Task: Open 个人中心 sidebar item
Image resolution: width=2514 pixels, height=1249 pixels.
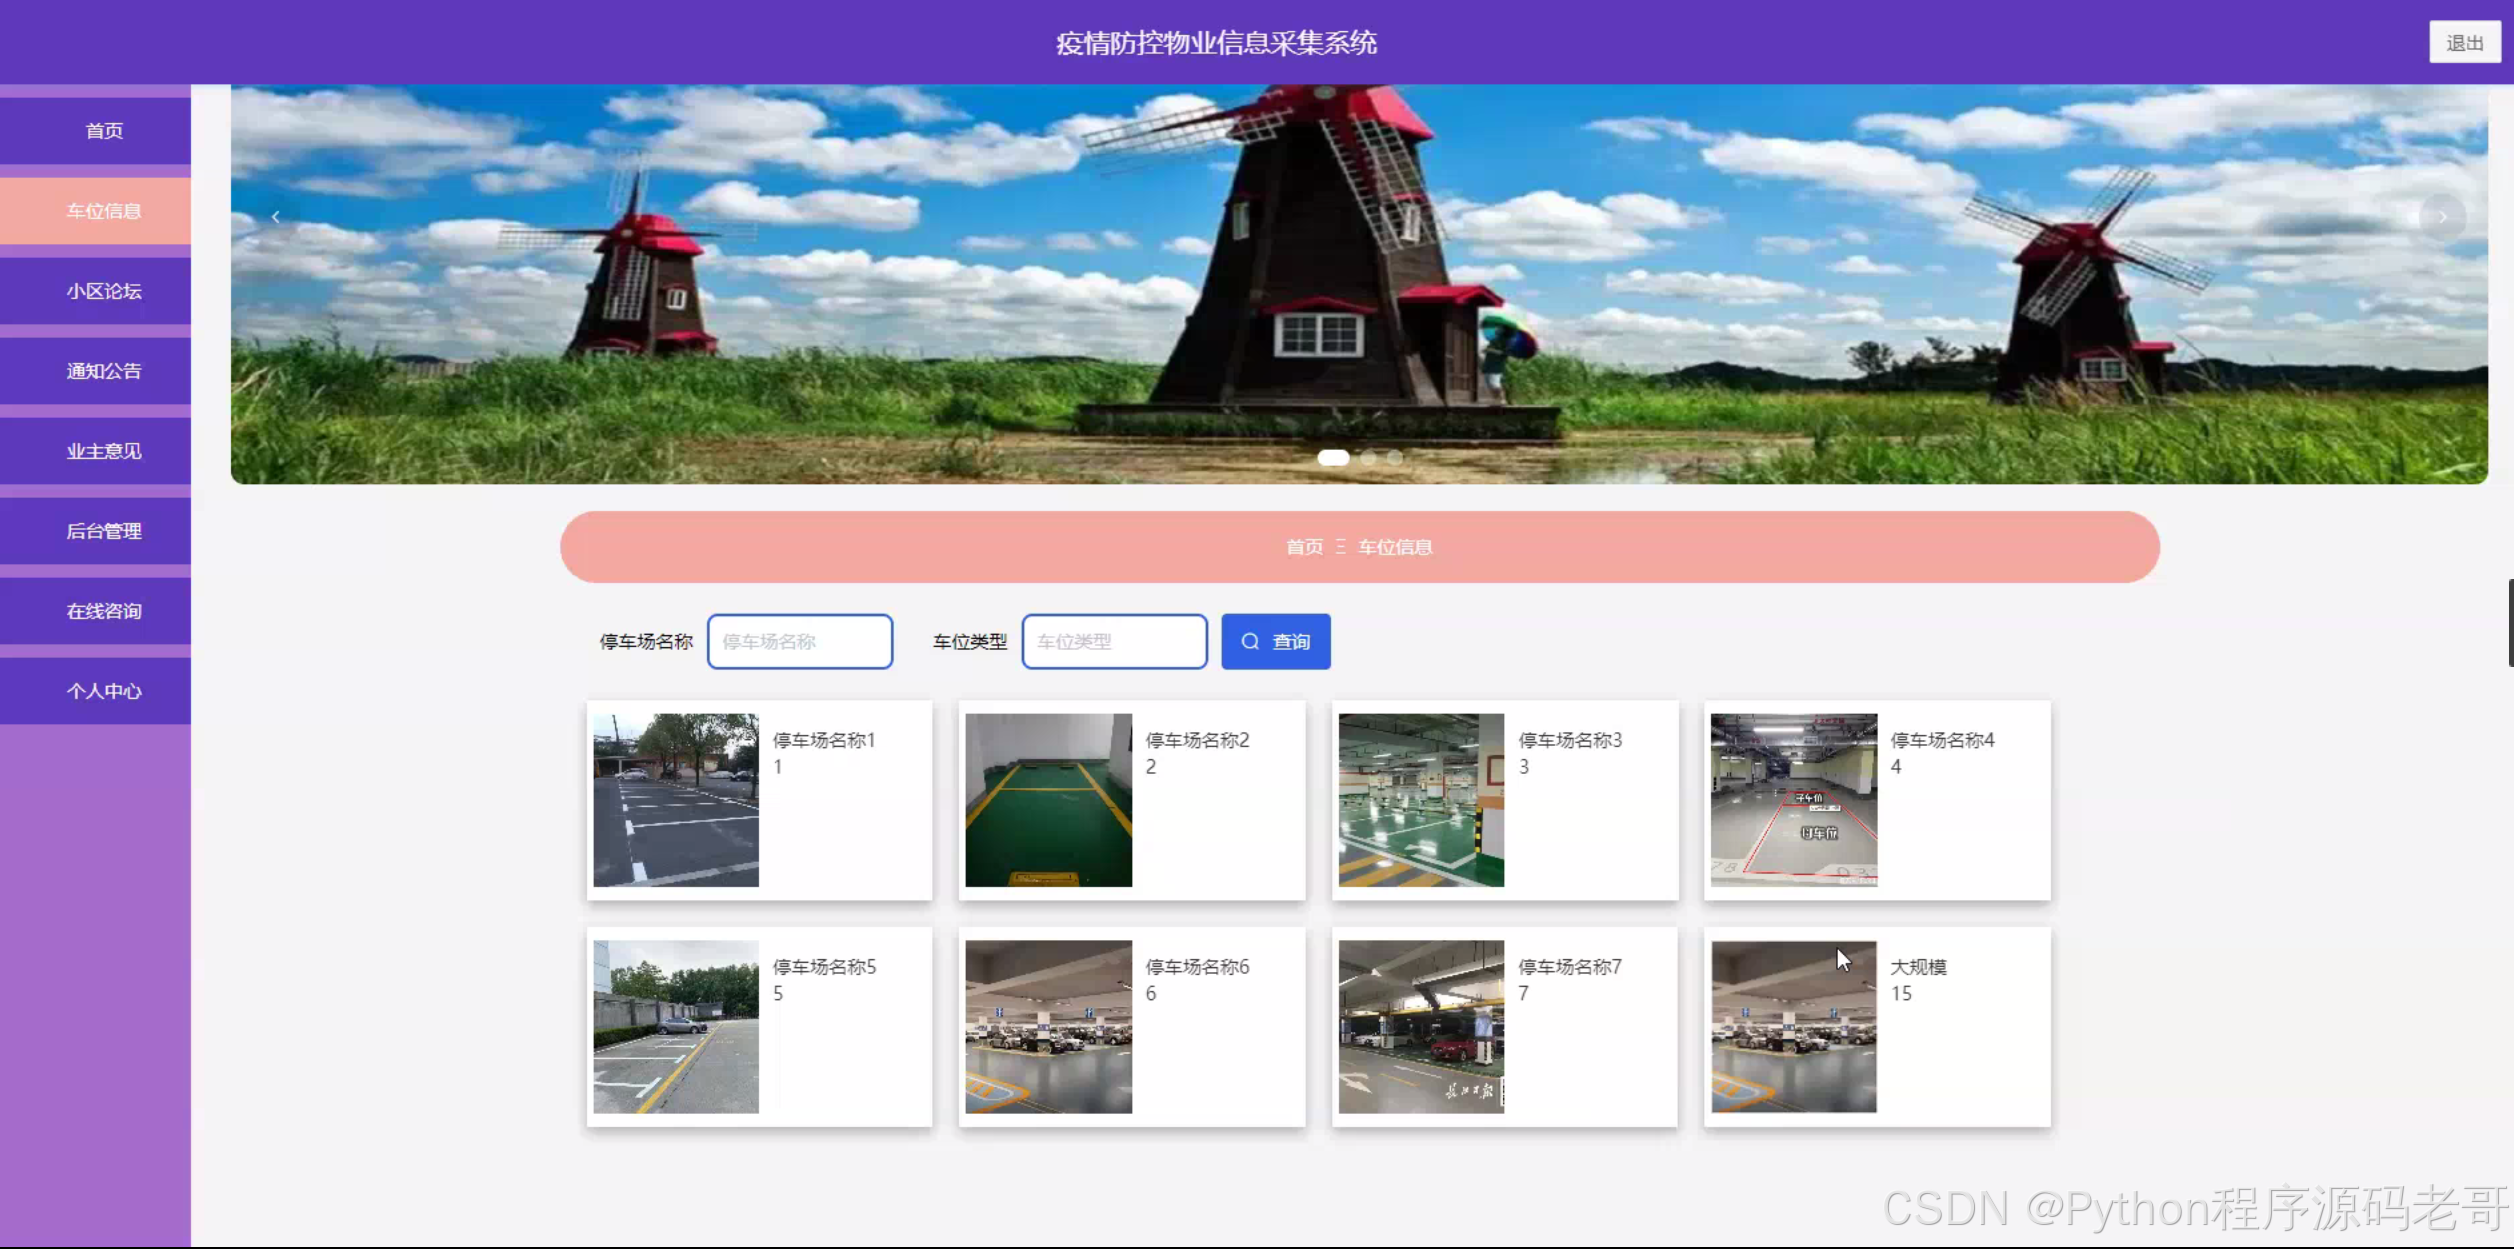Action: [x=104, y=691]
